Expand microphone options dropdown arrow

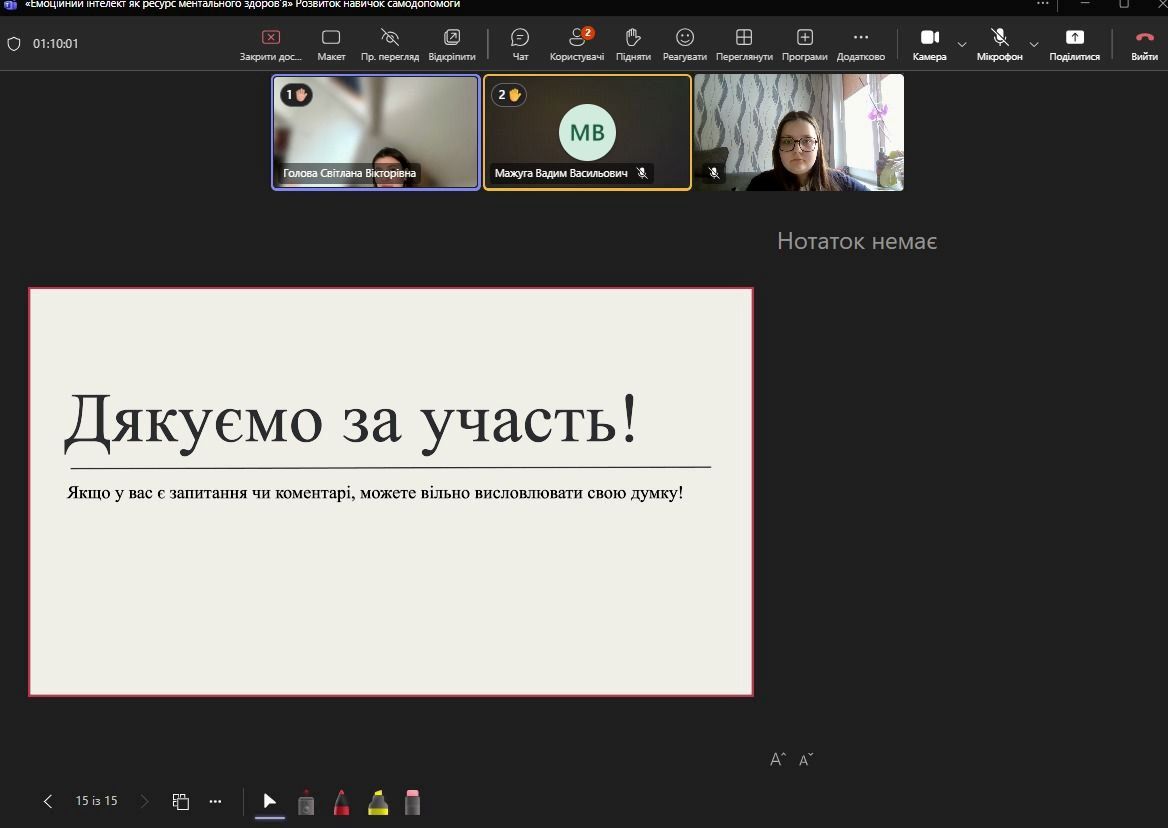pos(1034,44)
